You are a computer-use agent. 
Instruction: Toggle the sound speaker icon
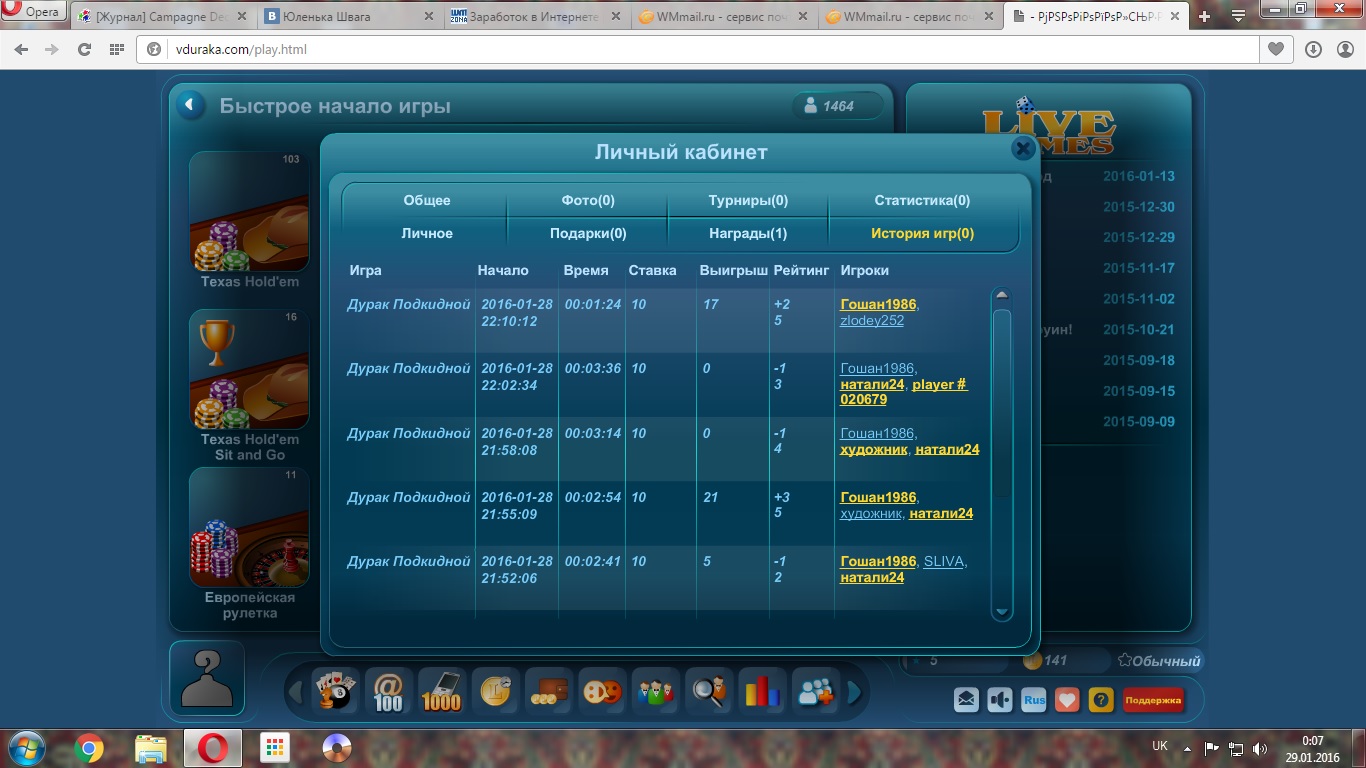point(1000,700)
